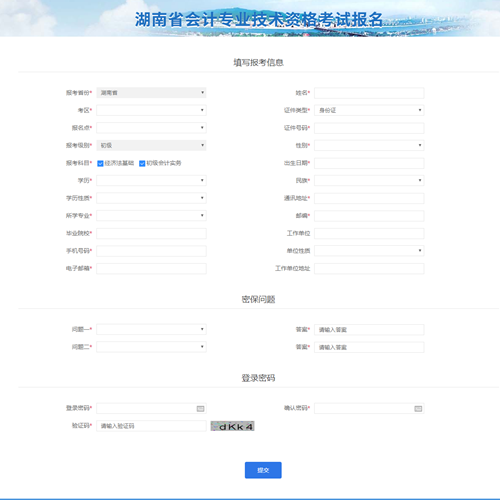Open the 报考级别 dropdown showing 初级
This screenshot has width=500, height=500.
click(x=151, y=145)
